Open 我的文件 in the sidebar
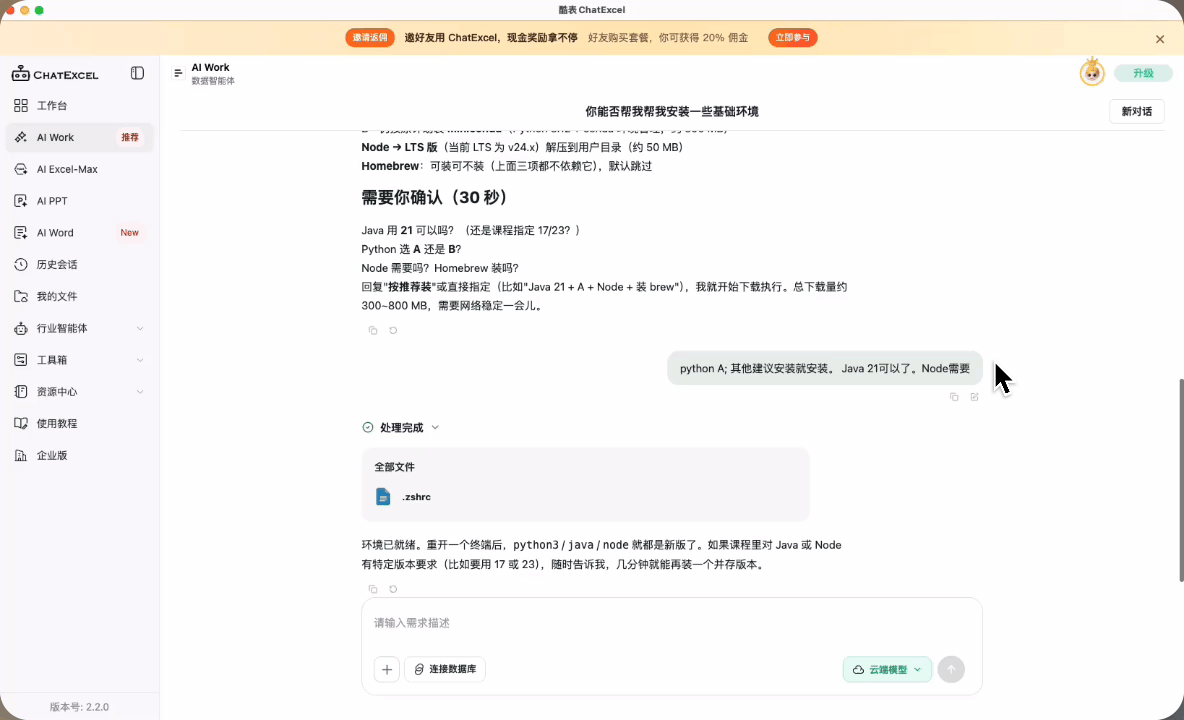The image size is (1184, 720). point(80,296)
